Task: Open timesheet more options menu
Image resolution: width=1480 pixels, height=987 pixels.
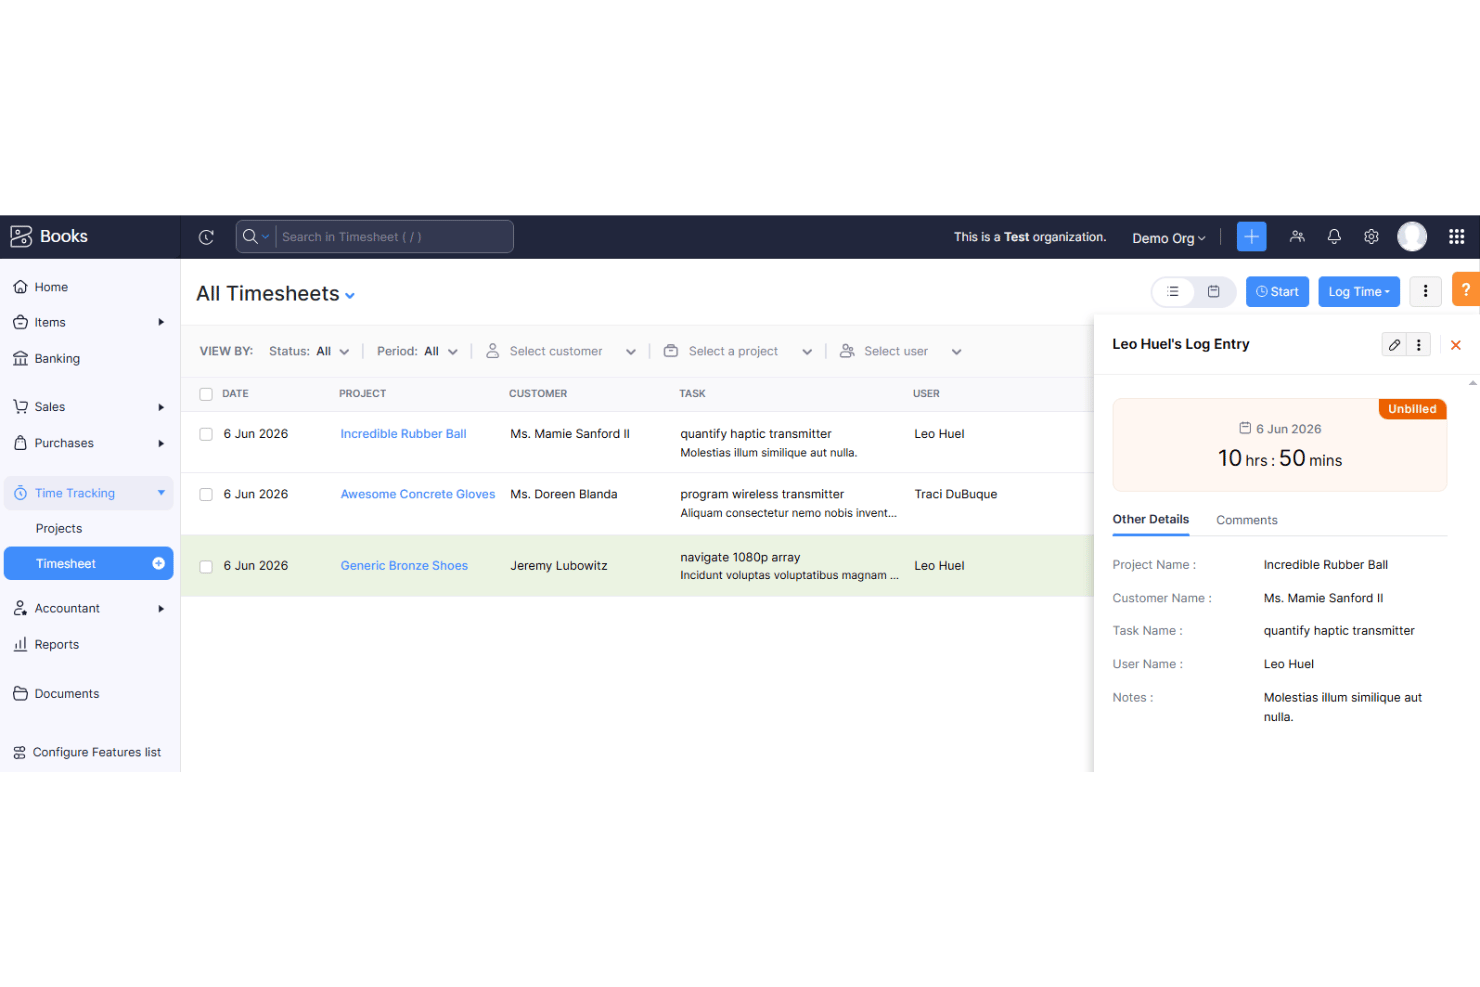Action: tap(1426, 292)
